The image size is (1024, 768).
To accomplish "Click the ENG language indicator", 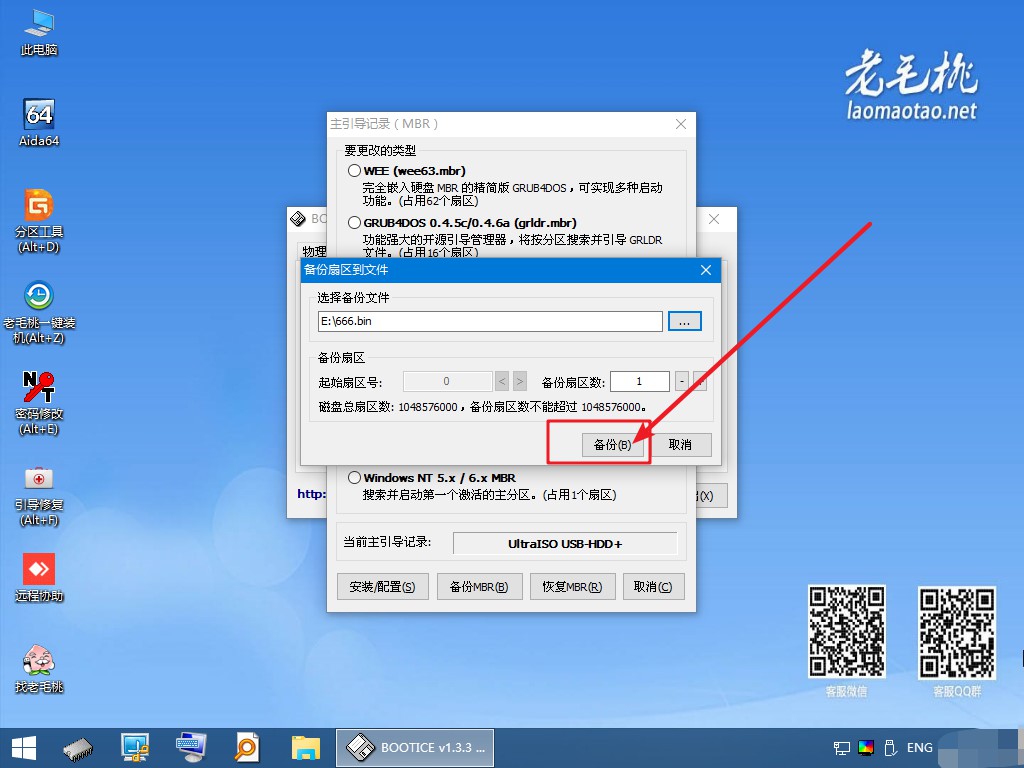I will click(920, 748).
